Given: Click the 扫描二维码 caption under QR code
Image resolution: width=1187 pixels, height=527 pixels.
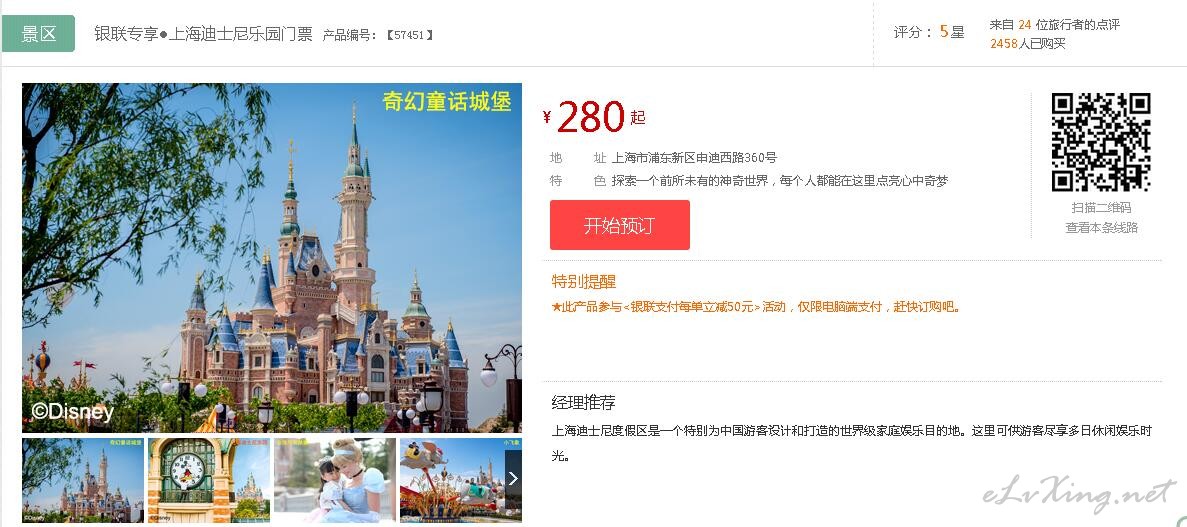Looking at the screenshot, I should [x=1101, y=207].
